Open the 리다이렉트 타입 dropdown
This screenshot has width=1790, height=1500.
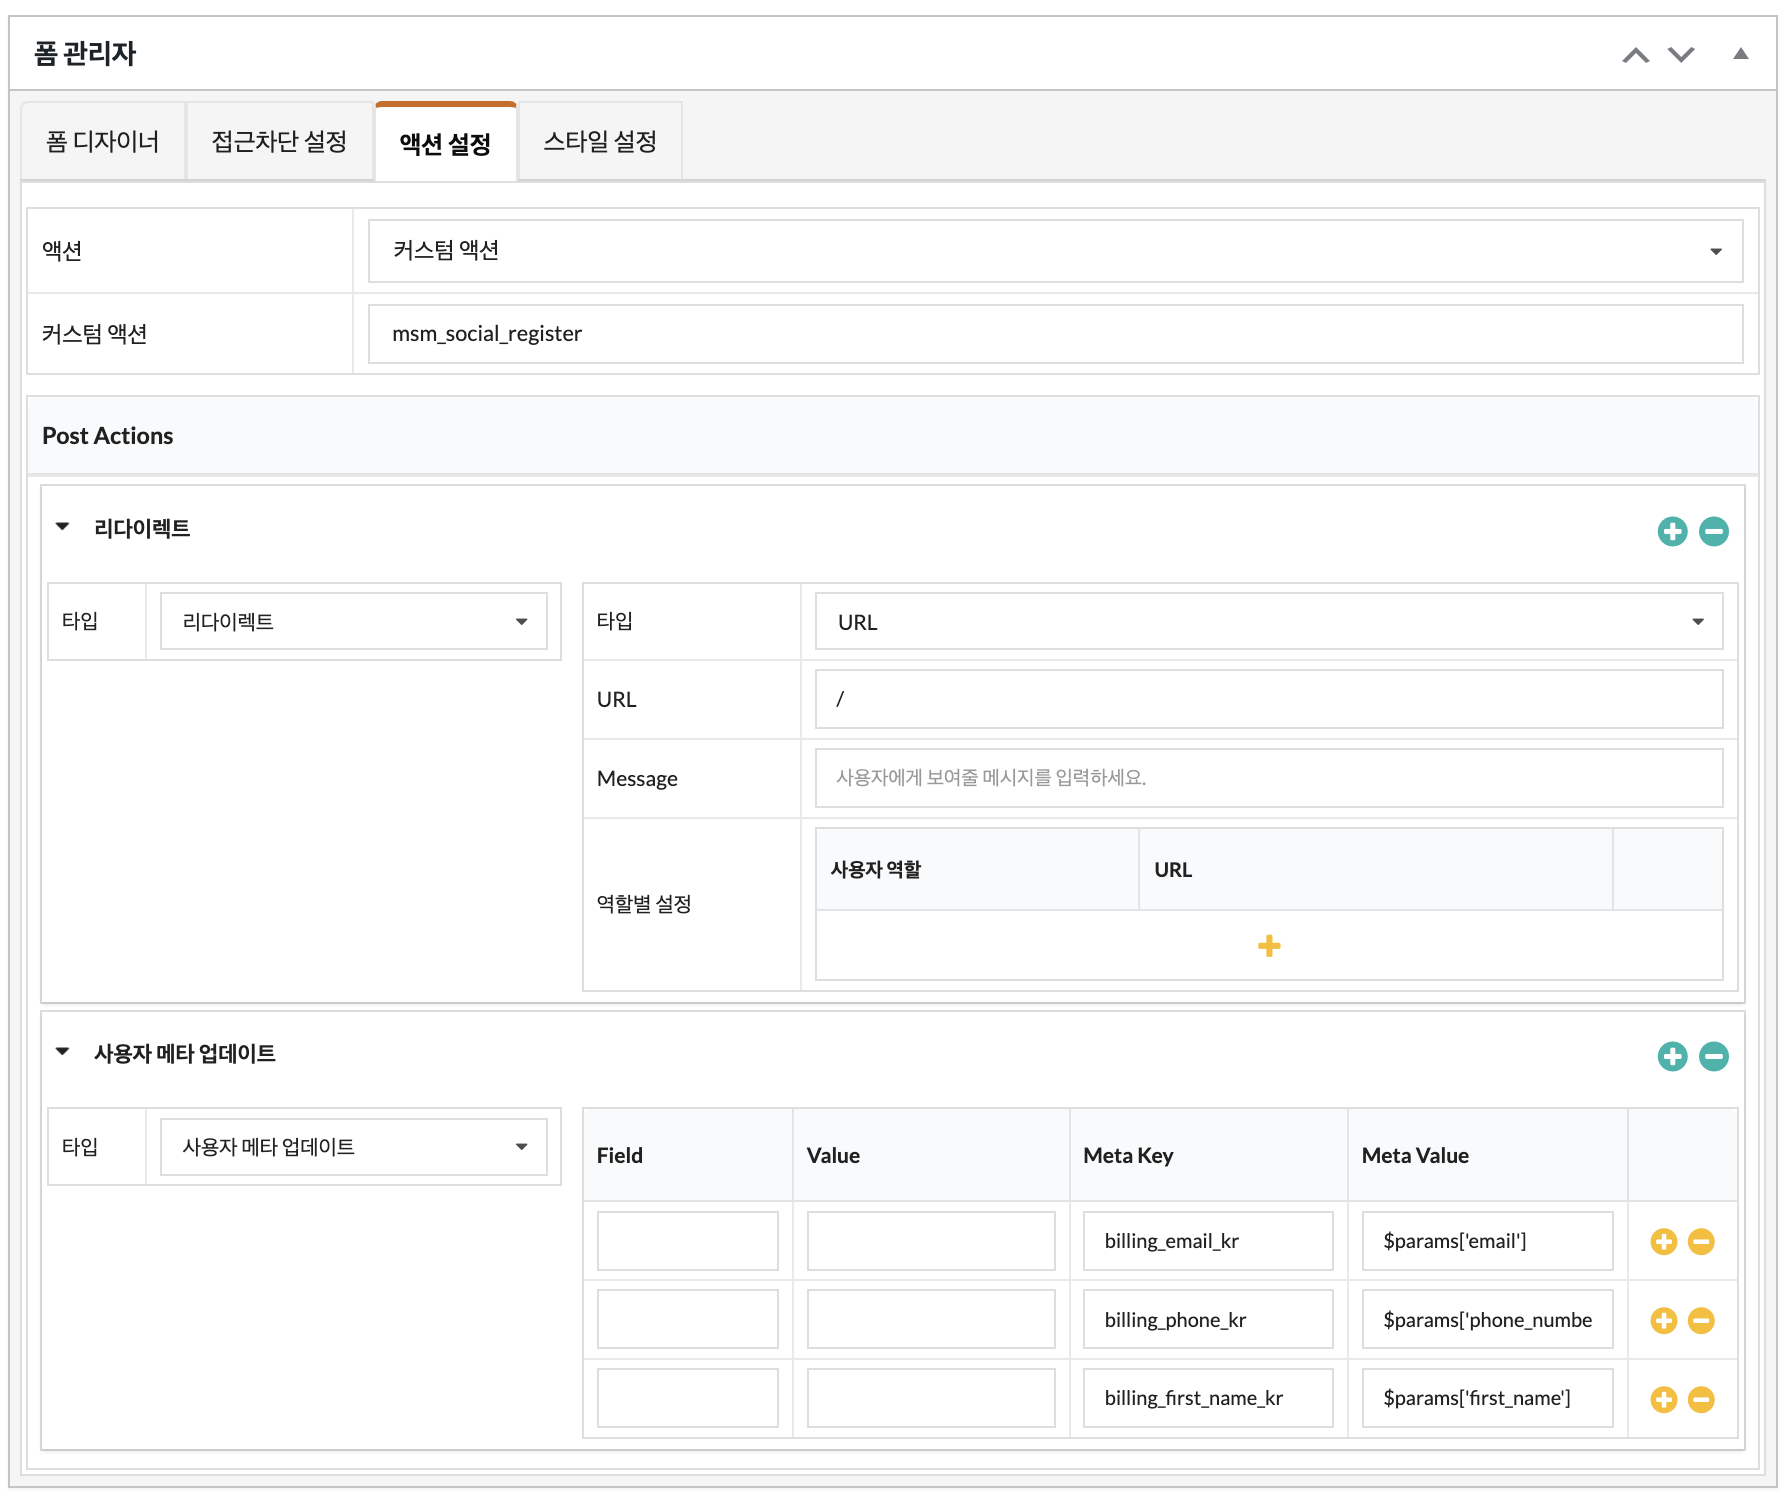(353, 621)
